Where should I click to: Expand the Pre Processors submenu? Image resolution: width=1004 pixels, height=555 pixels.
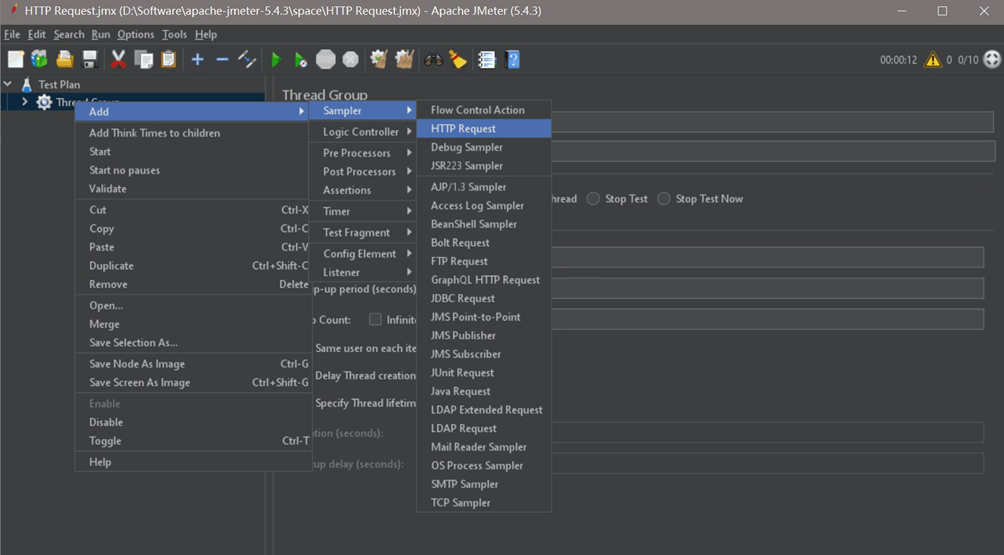(363, 153)
